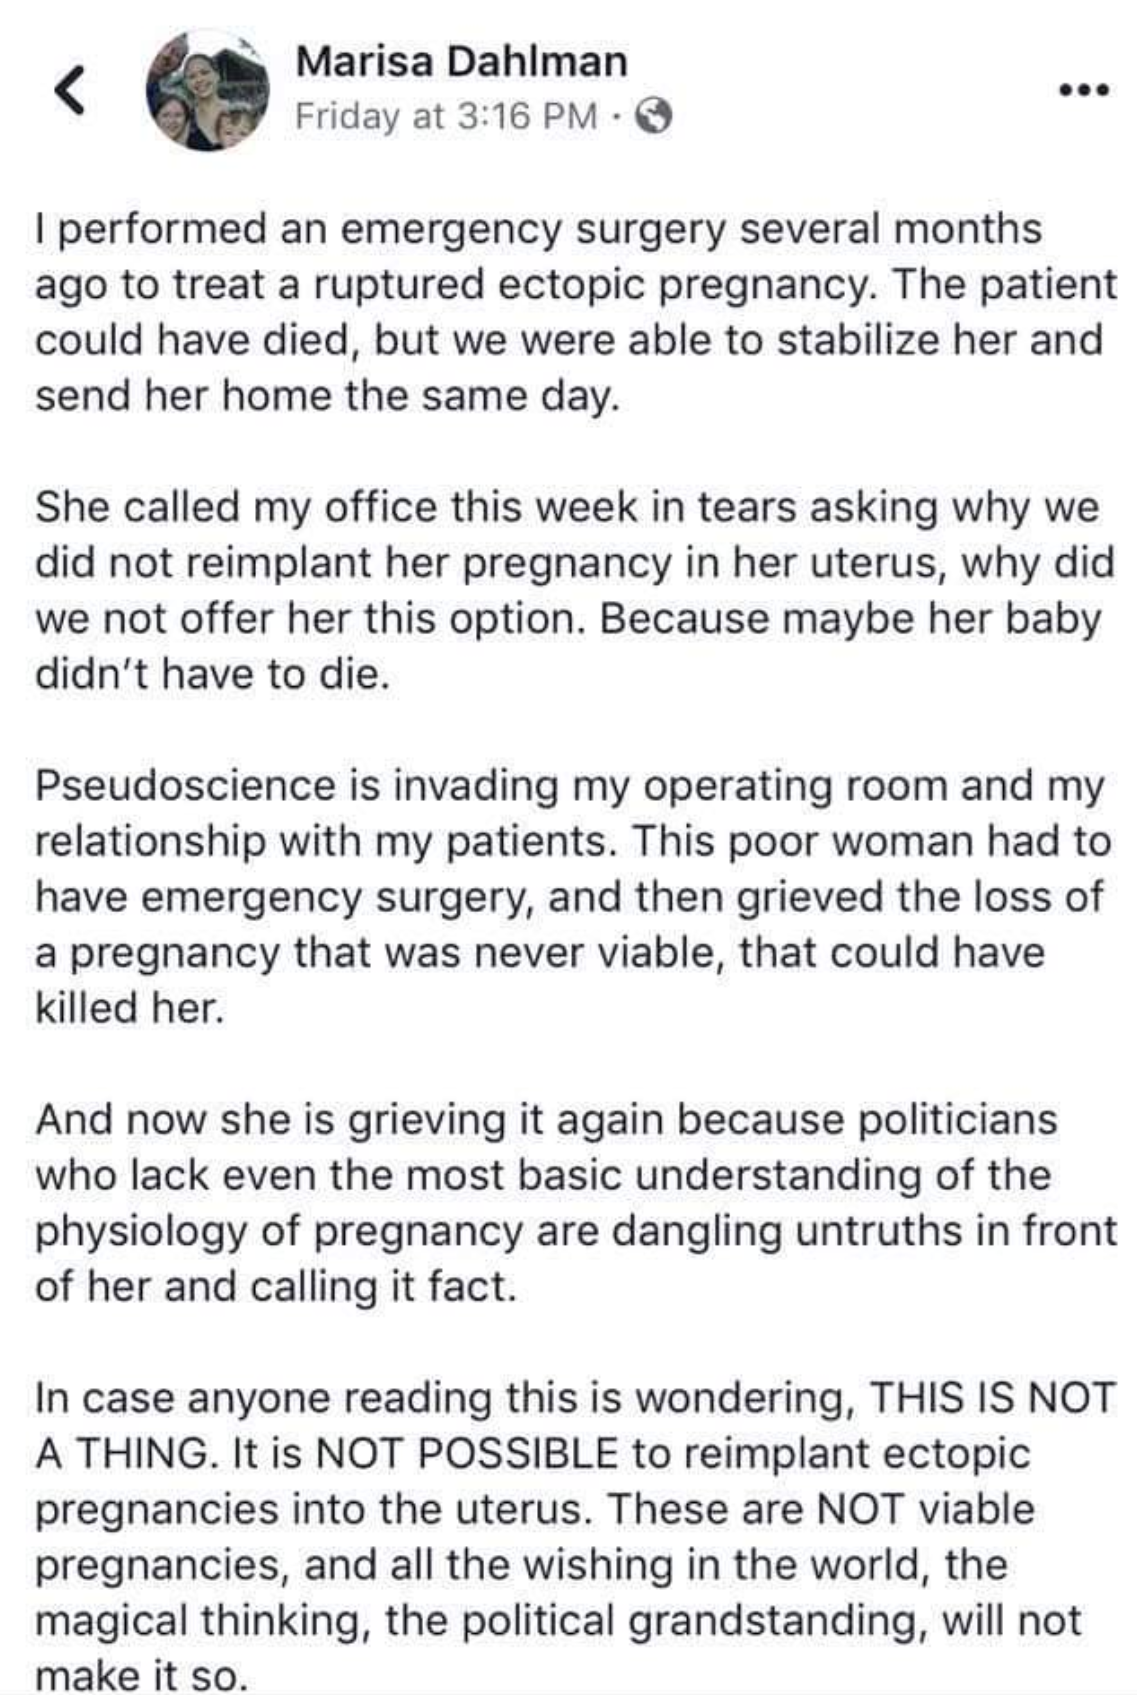
Task: Click the line ending 'calling it fact.'
Action: 275,1286
